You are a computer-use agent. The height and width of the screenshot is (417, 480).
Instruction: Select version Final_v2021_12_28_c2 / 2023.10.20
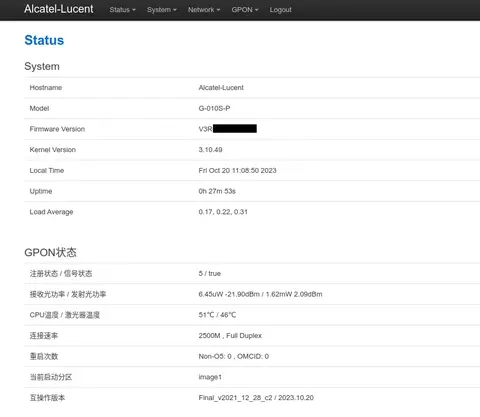[x=256, y=397]
